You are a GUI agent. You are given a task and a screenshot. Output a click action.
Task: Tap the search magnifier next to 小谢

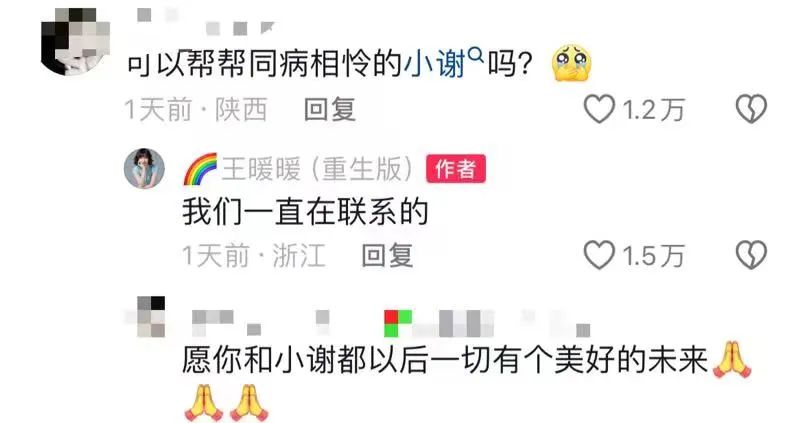point(476,54)
